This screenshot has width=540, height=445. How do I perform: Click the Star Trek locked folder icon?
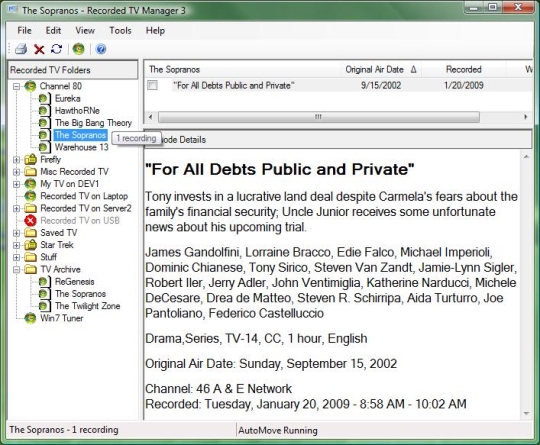[x=30, y=245]
